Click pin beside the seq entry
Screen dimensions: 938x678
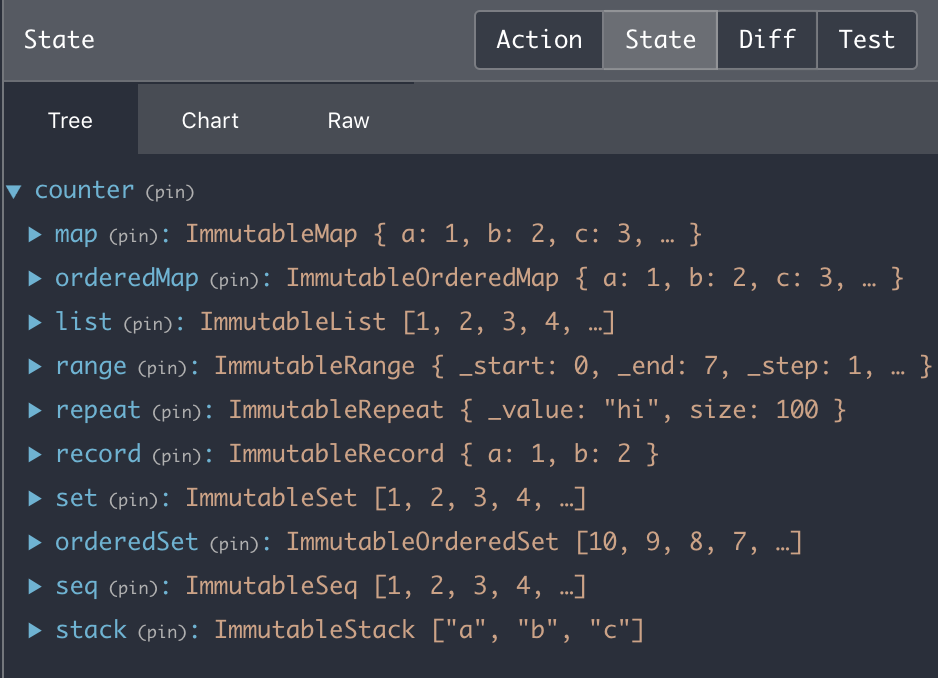[134, 586]
